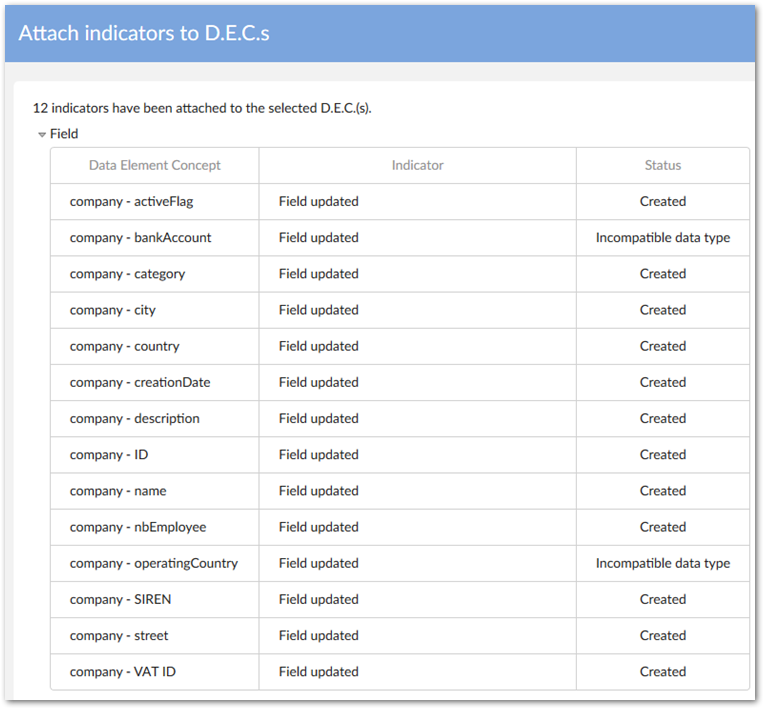This screenshot has width=764, height=709.
Task: Select the company - operatingCountry row
Action: 154,563
